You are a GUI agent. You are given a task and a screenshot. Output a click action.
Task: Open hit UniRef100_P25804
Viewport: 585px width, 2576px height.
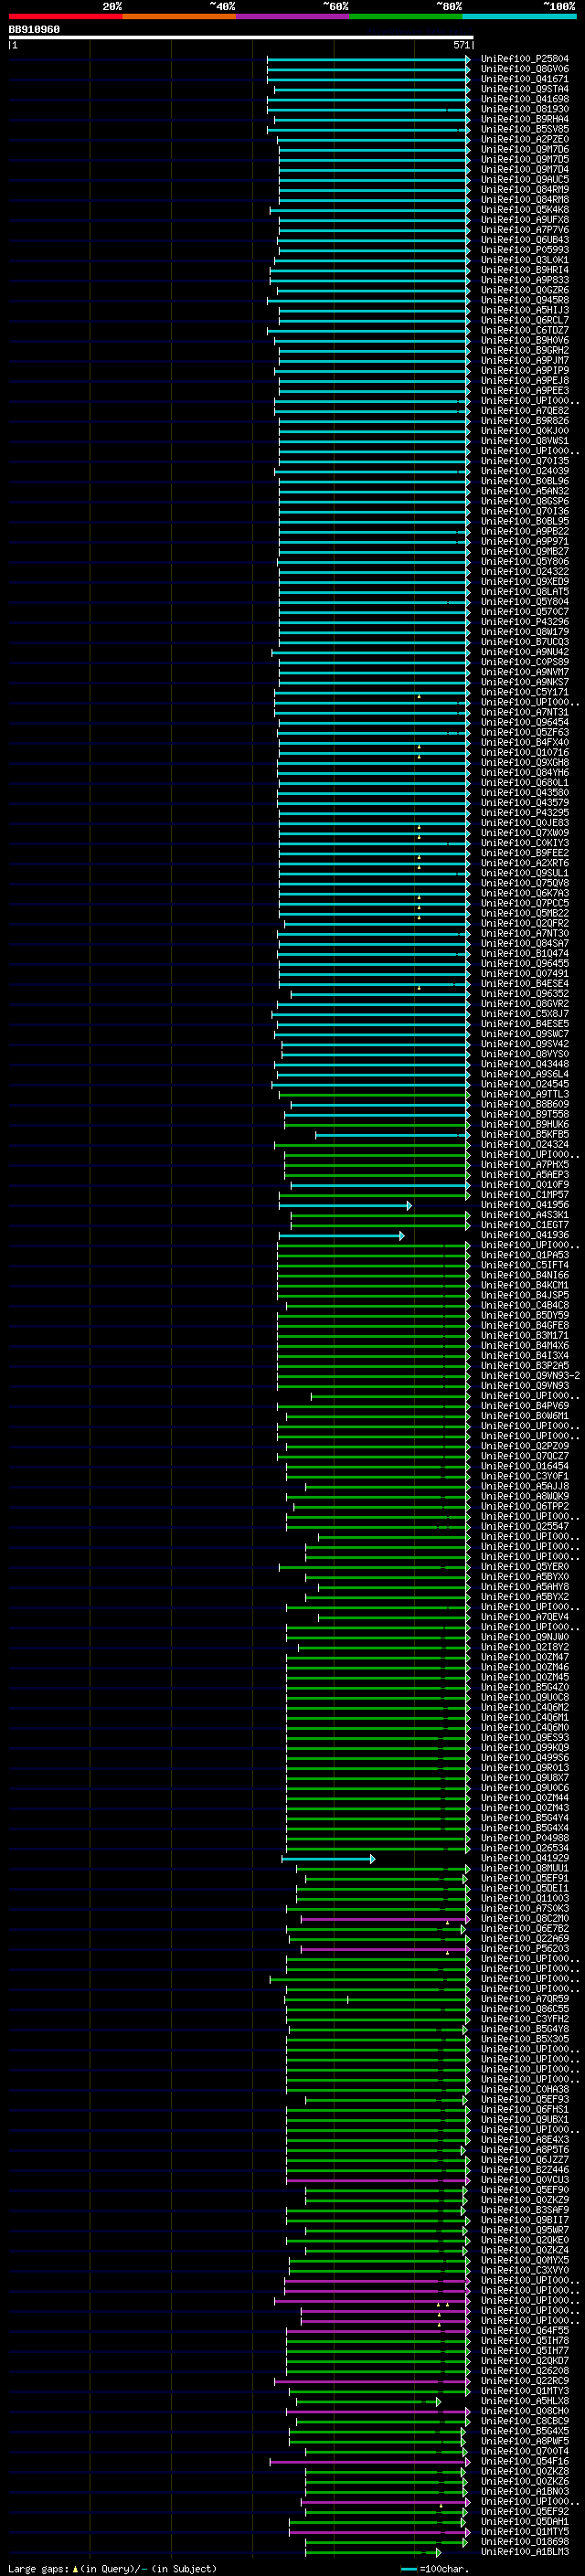pyautogui.click(x=525, y=59)
